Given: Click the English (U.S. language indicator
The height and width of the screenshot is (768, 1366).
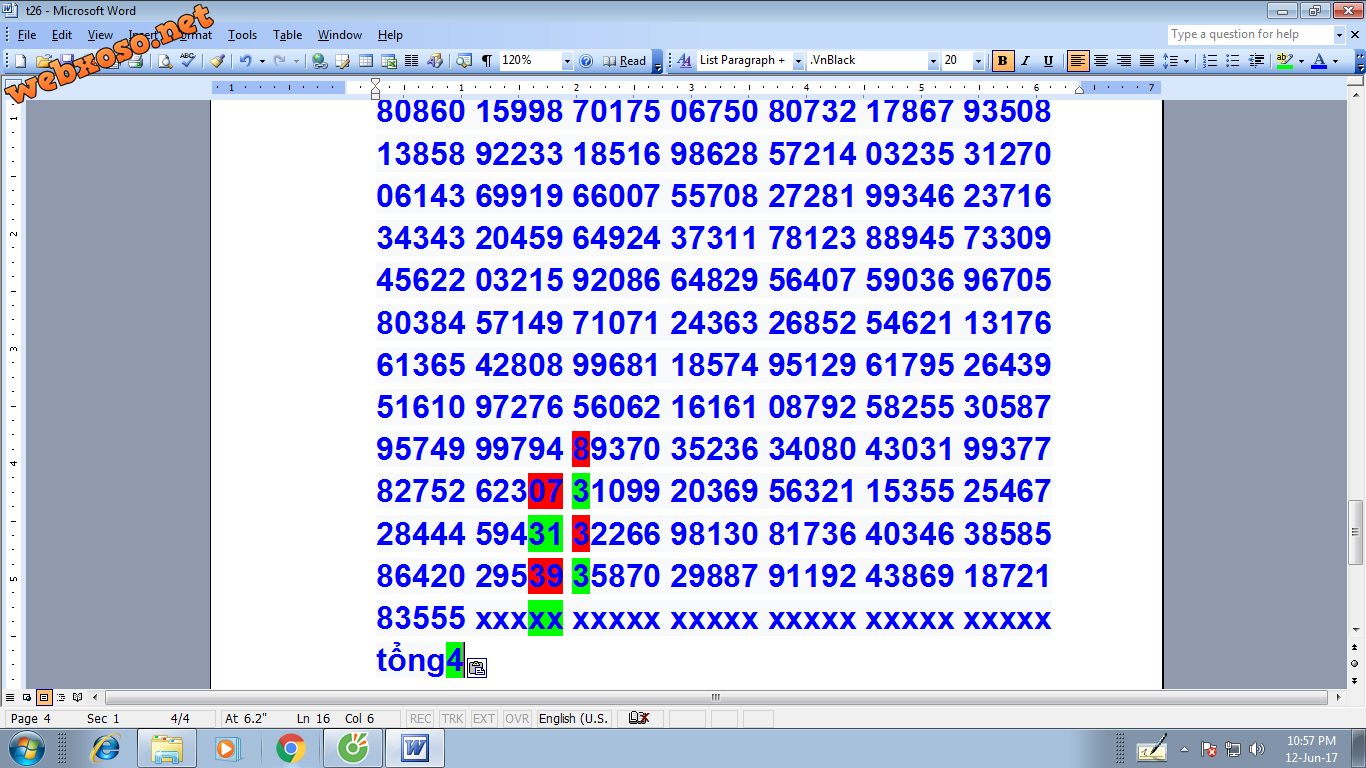Looking at the screenshot, I should click(574, 718).
